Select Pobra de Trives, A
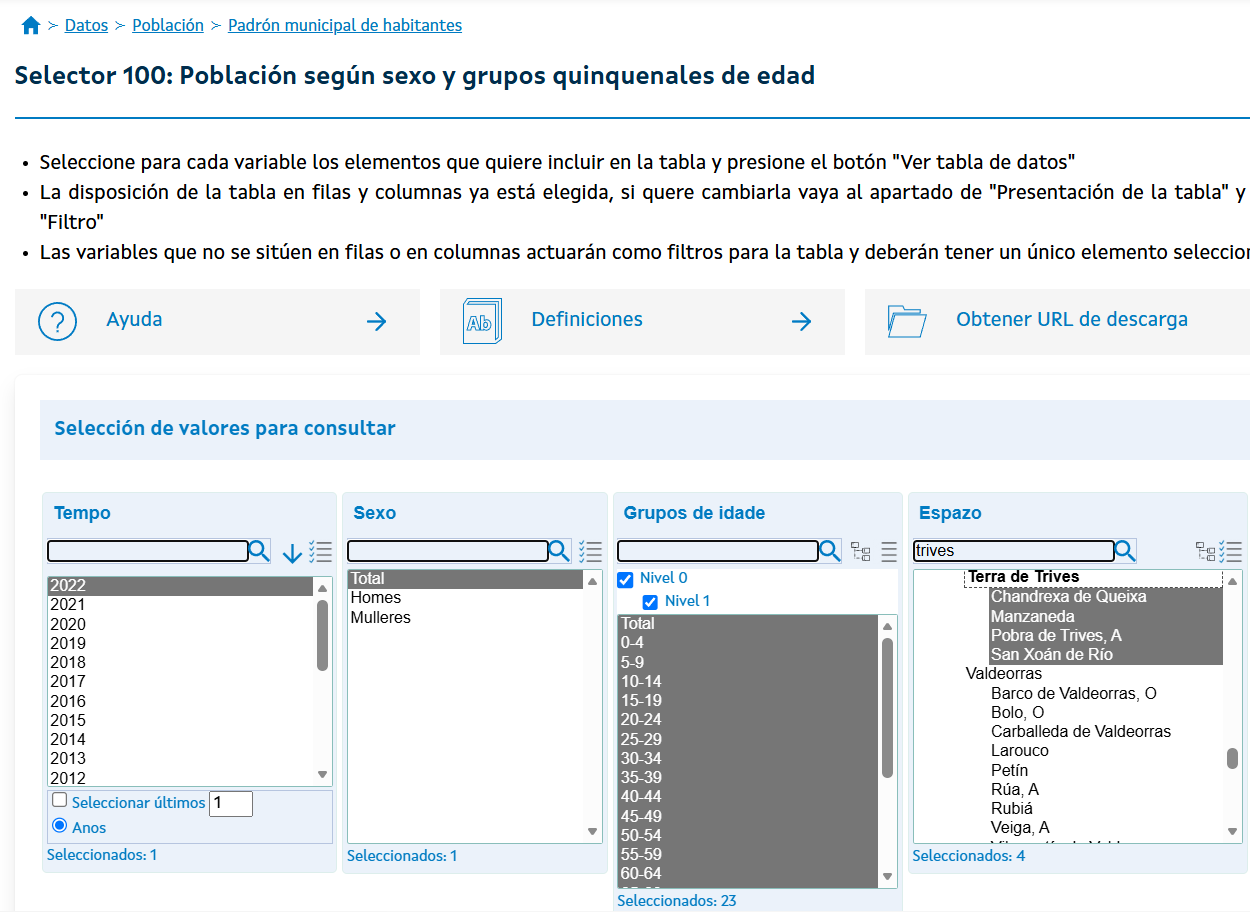Image resolution: width=1250 pixels, height=912 pixels. click(x=1106, y=636)
